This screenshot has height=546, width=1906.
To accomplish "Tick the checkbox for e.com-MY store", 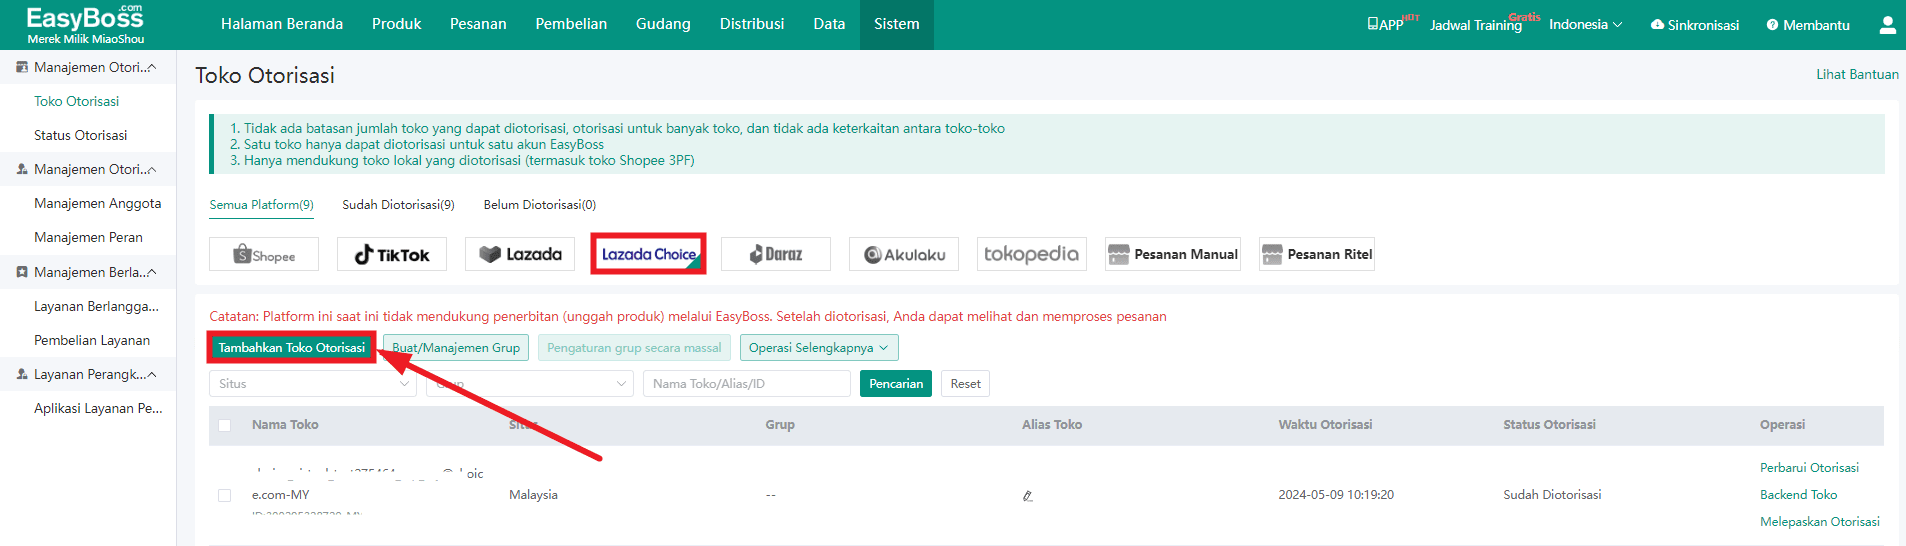I will 225,495.
